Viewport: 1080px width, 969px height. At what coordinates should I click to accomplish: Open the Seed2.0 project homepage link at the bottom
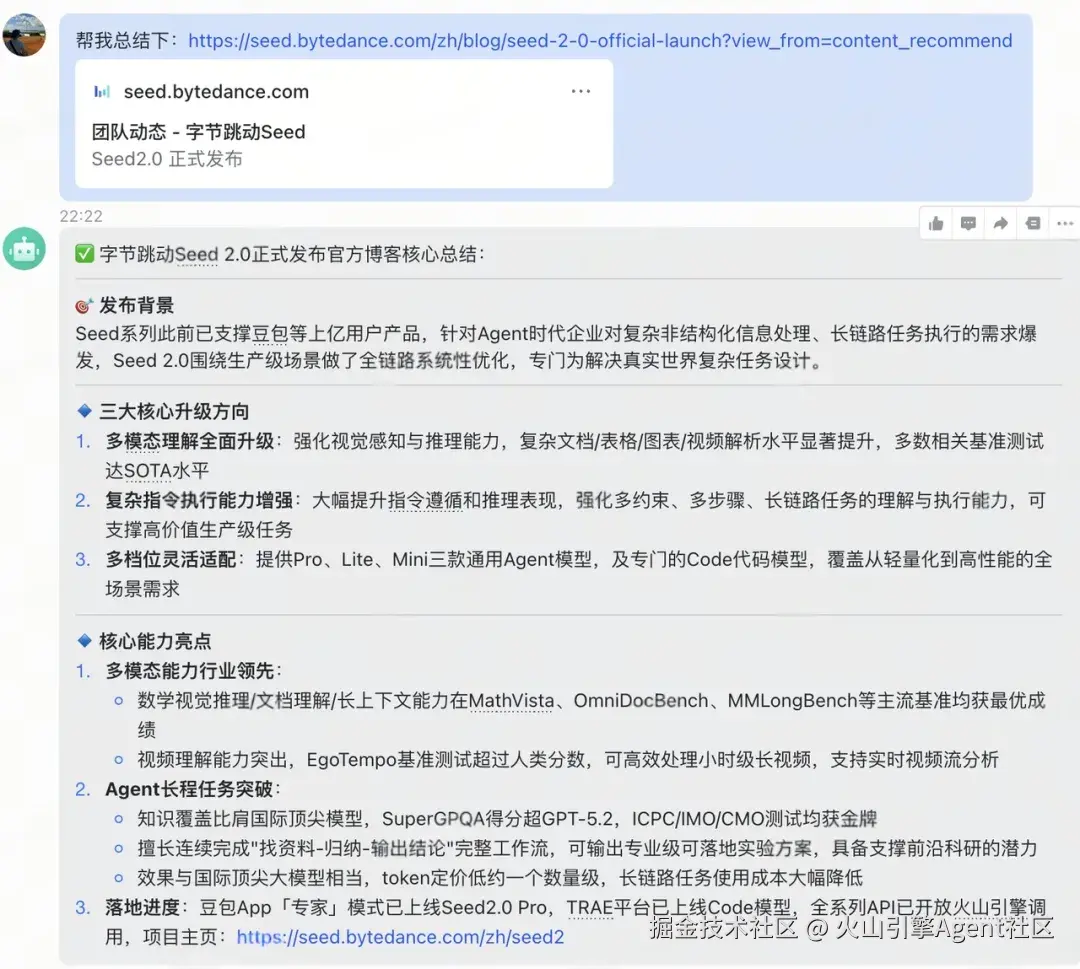pyautogui.click(x=400, y=937)
